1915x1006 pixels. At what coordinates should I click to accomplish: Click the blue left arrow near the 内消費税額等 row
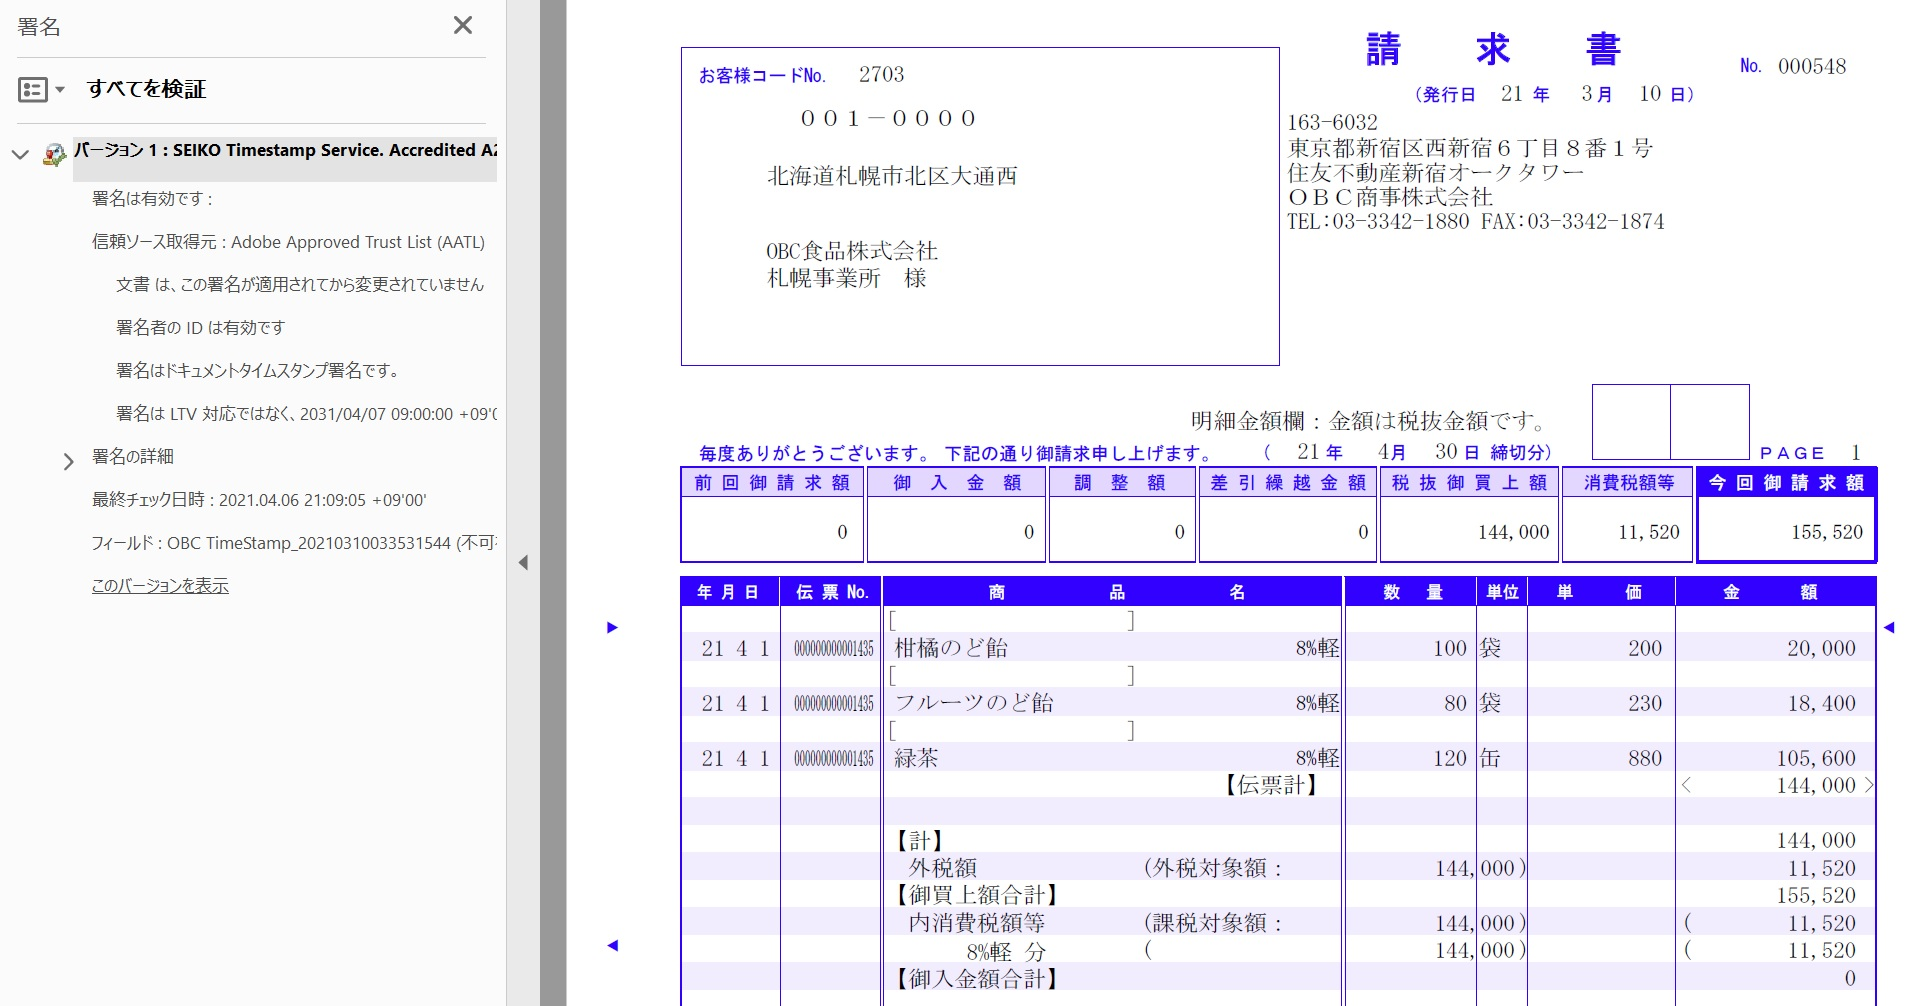pos(612,944)
